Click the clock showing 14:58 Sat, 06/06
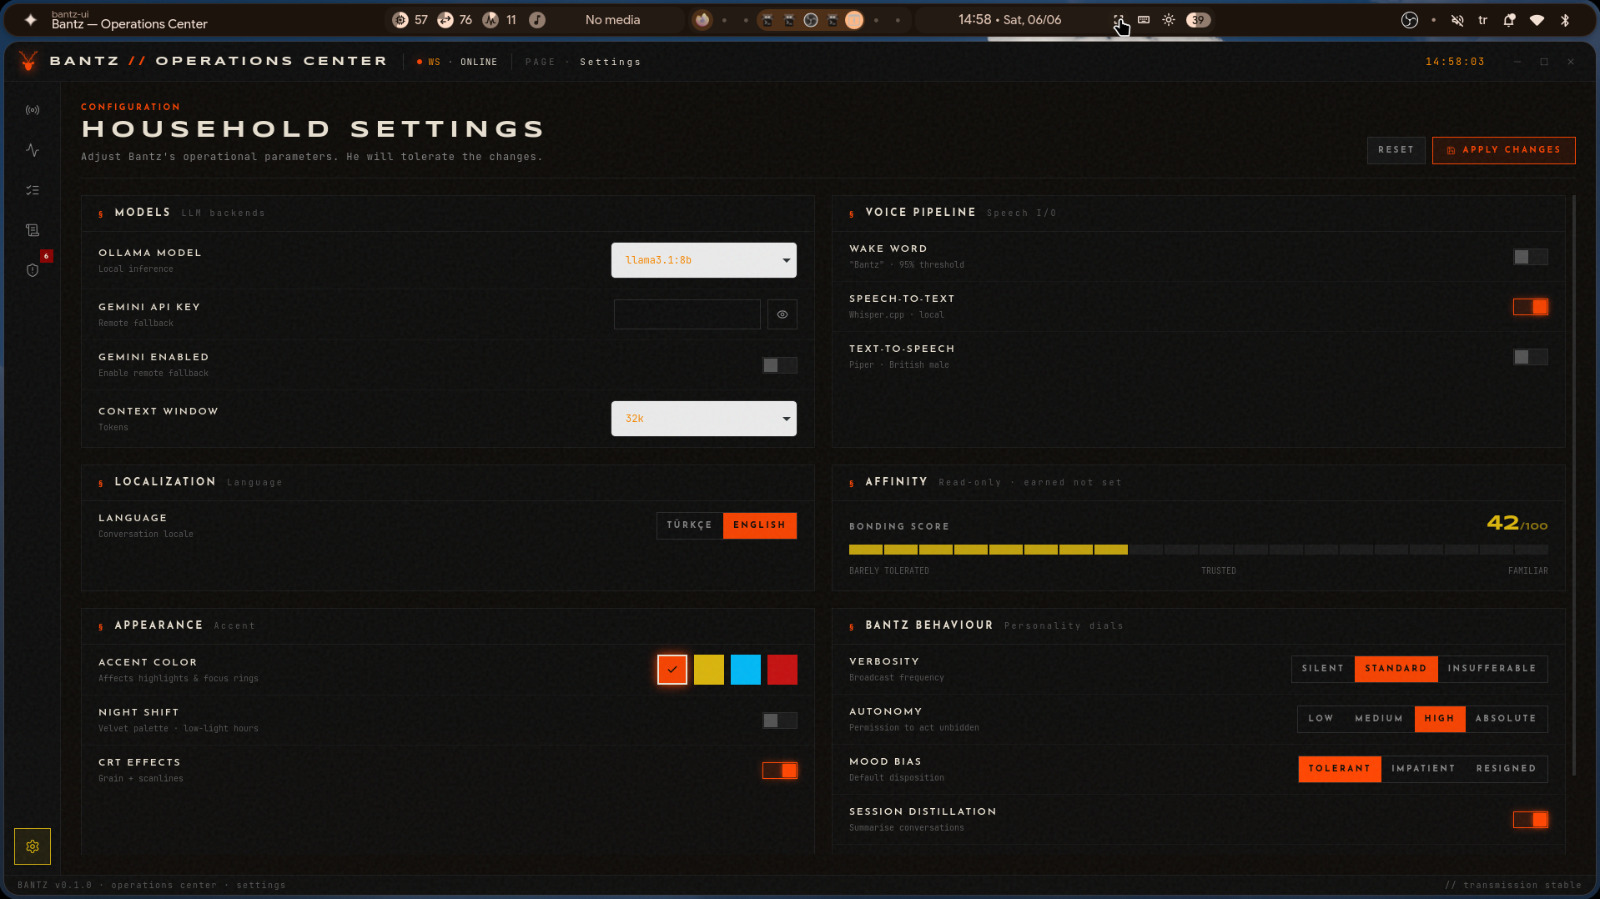 tap(1010, 20)
